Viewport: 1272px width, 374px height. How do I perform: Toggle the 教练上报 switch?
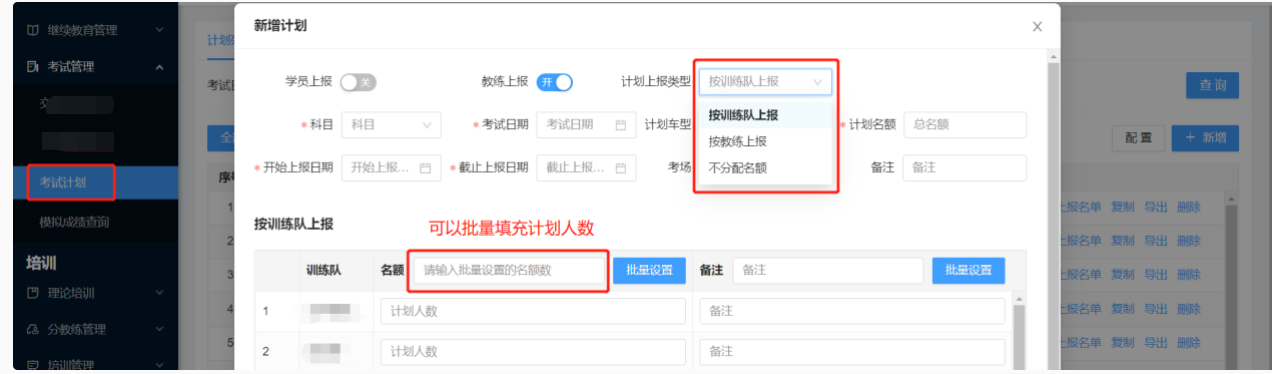pos(554,82)
